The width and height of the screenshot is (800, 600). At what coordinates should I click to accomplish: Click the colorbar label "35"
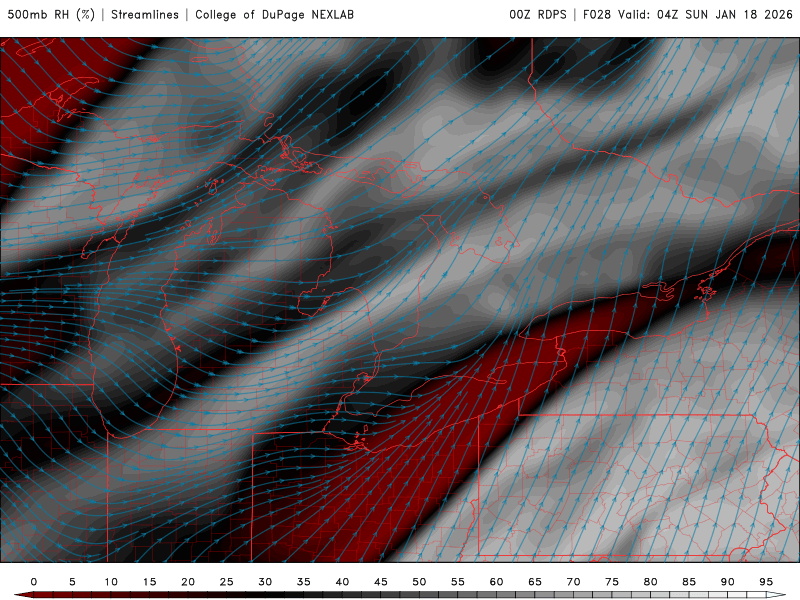(304, 582)
